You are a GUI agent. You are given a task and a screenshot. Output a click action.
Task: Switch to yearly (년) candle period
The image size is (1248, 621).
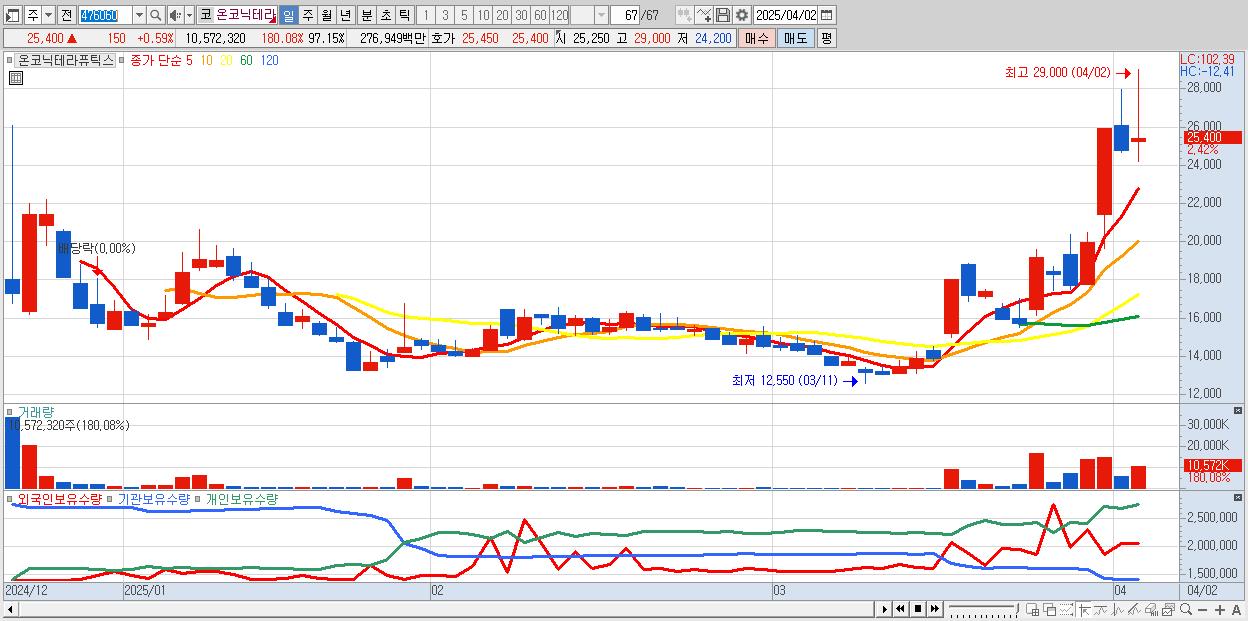click(345, 15)
